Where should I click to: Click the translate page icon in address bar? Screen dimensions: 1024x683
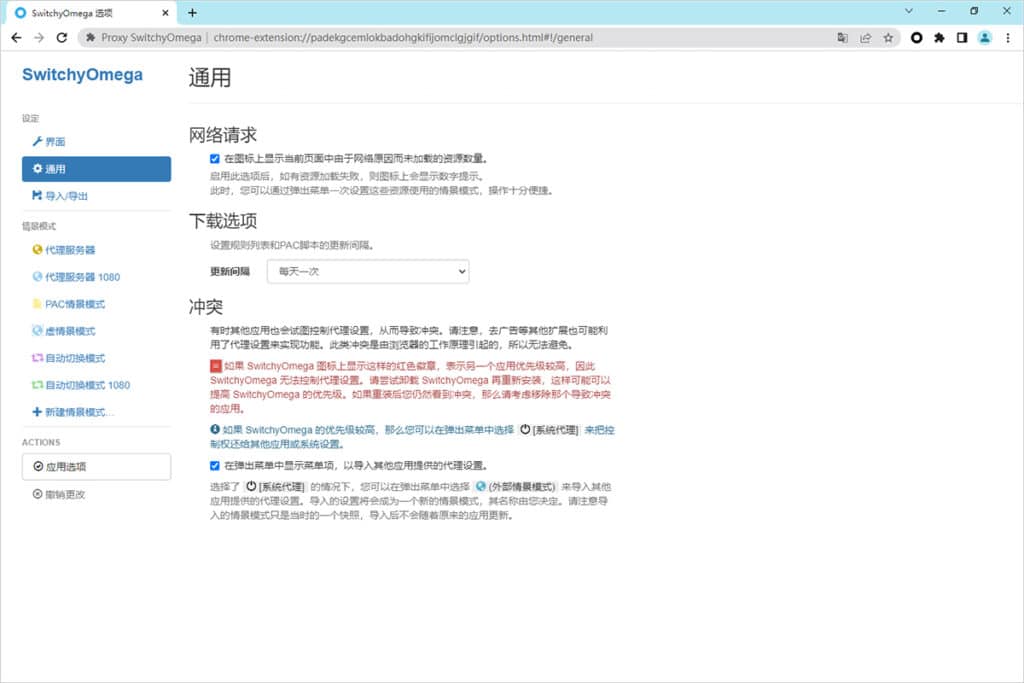tap(842, 38)
